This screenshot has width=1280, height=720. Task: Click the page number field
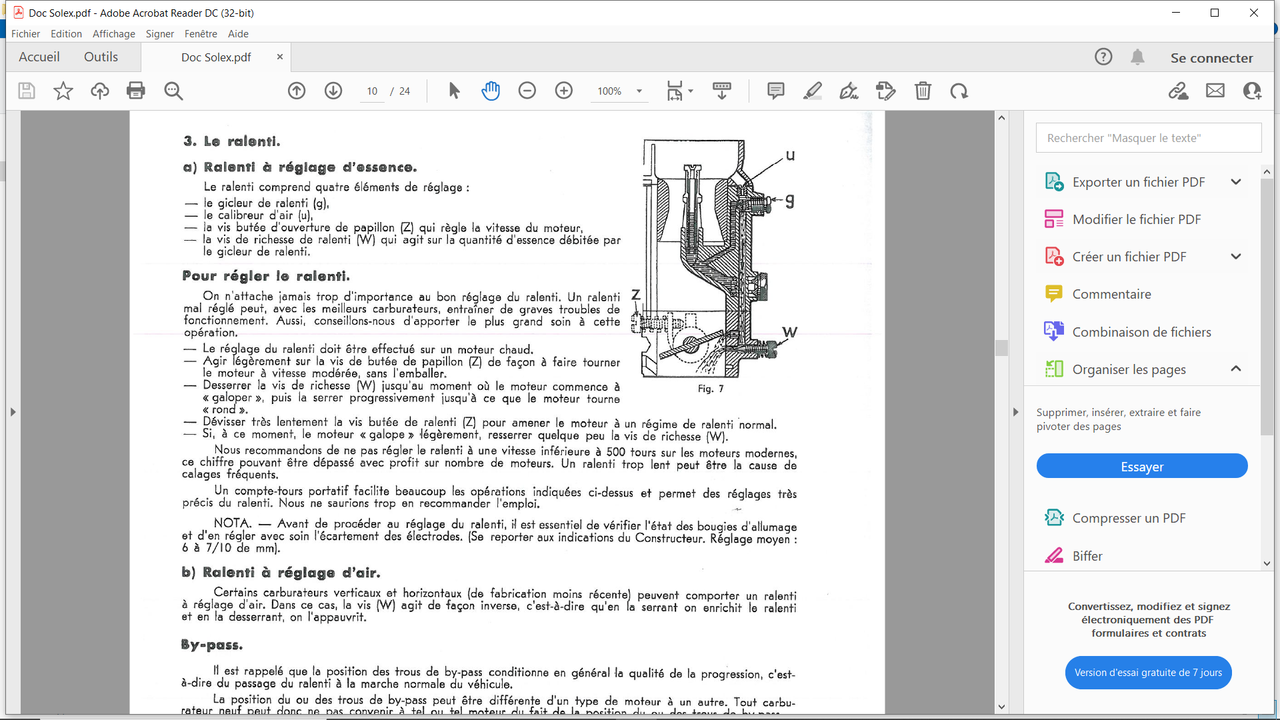[x=372, y=91]
